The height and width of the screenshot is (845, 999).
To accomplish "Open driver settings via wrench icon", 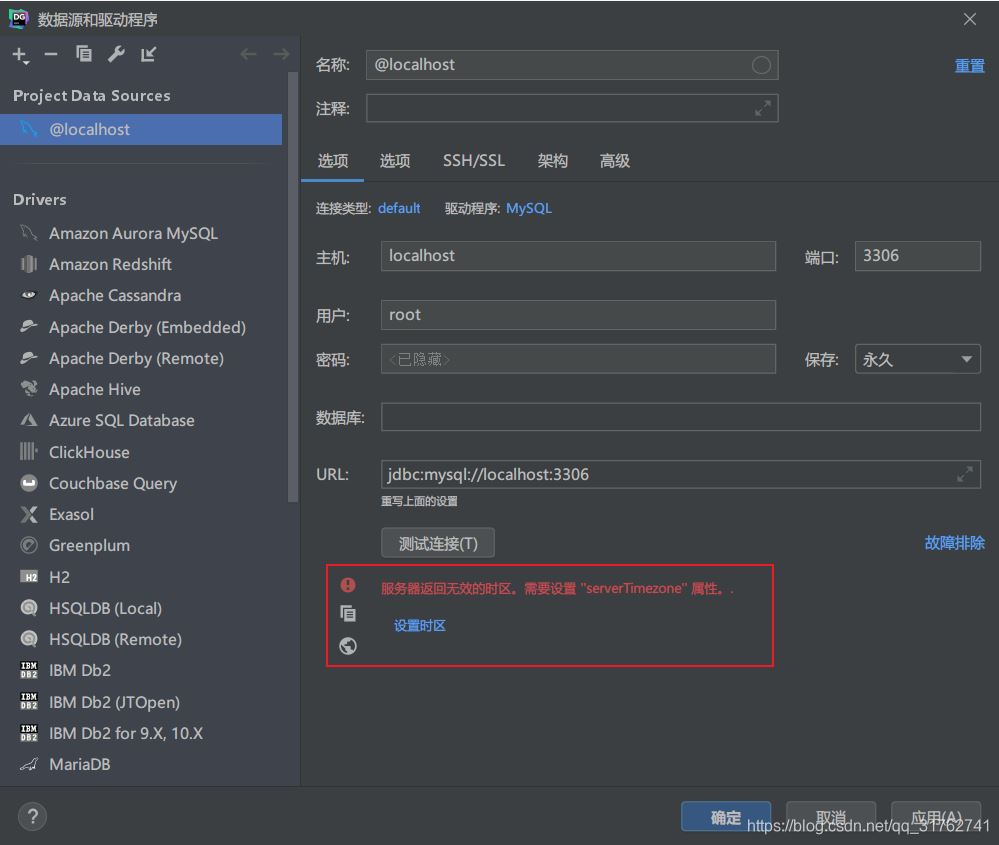I will (116, 55).
